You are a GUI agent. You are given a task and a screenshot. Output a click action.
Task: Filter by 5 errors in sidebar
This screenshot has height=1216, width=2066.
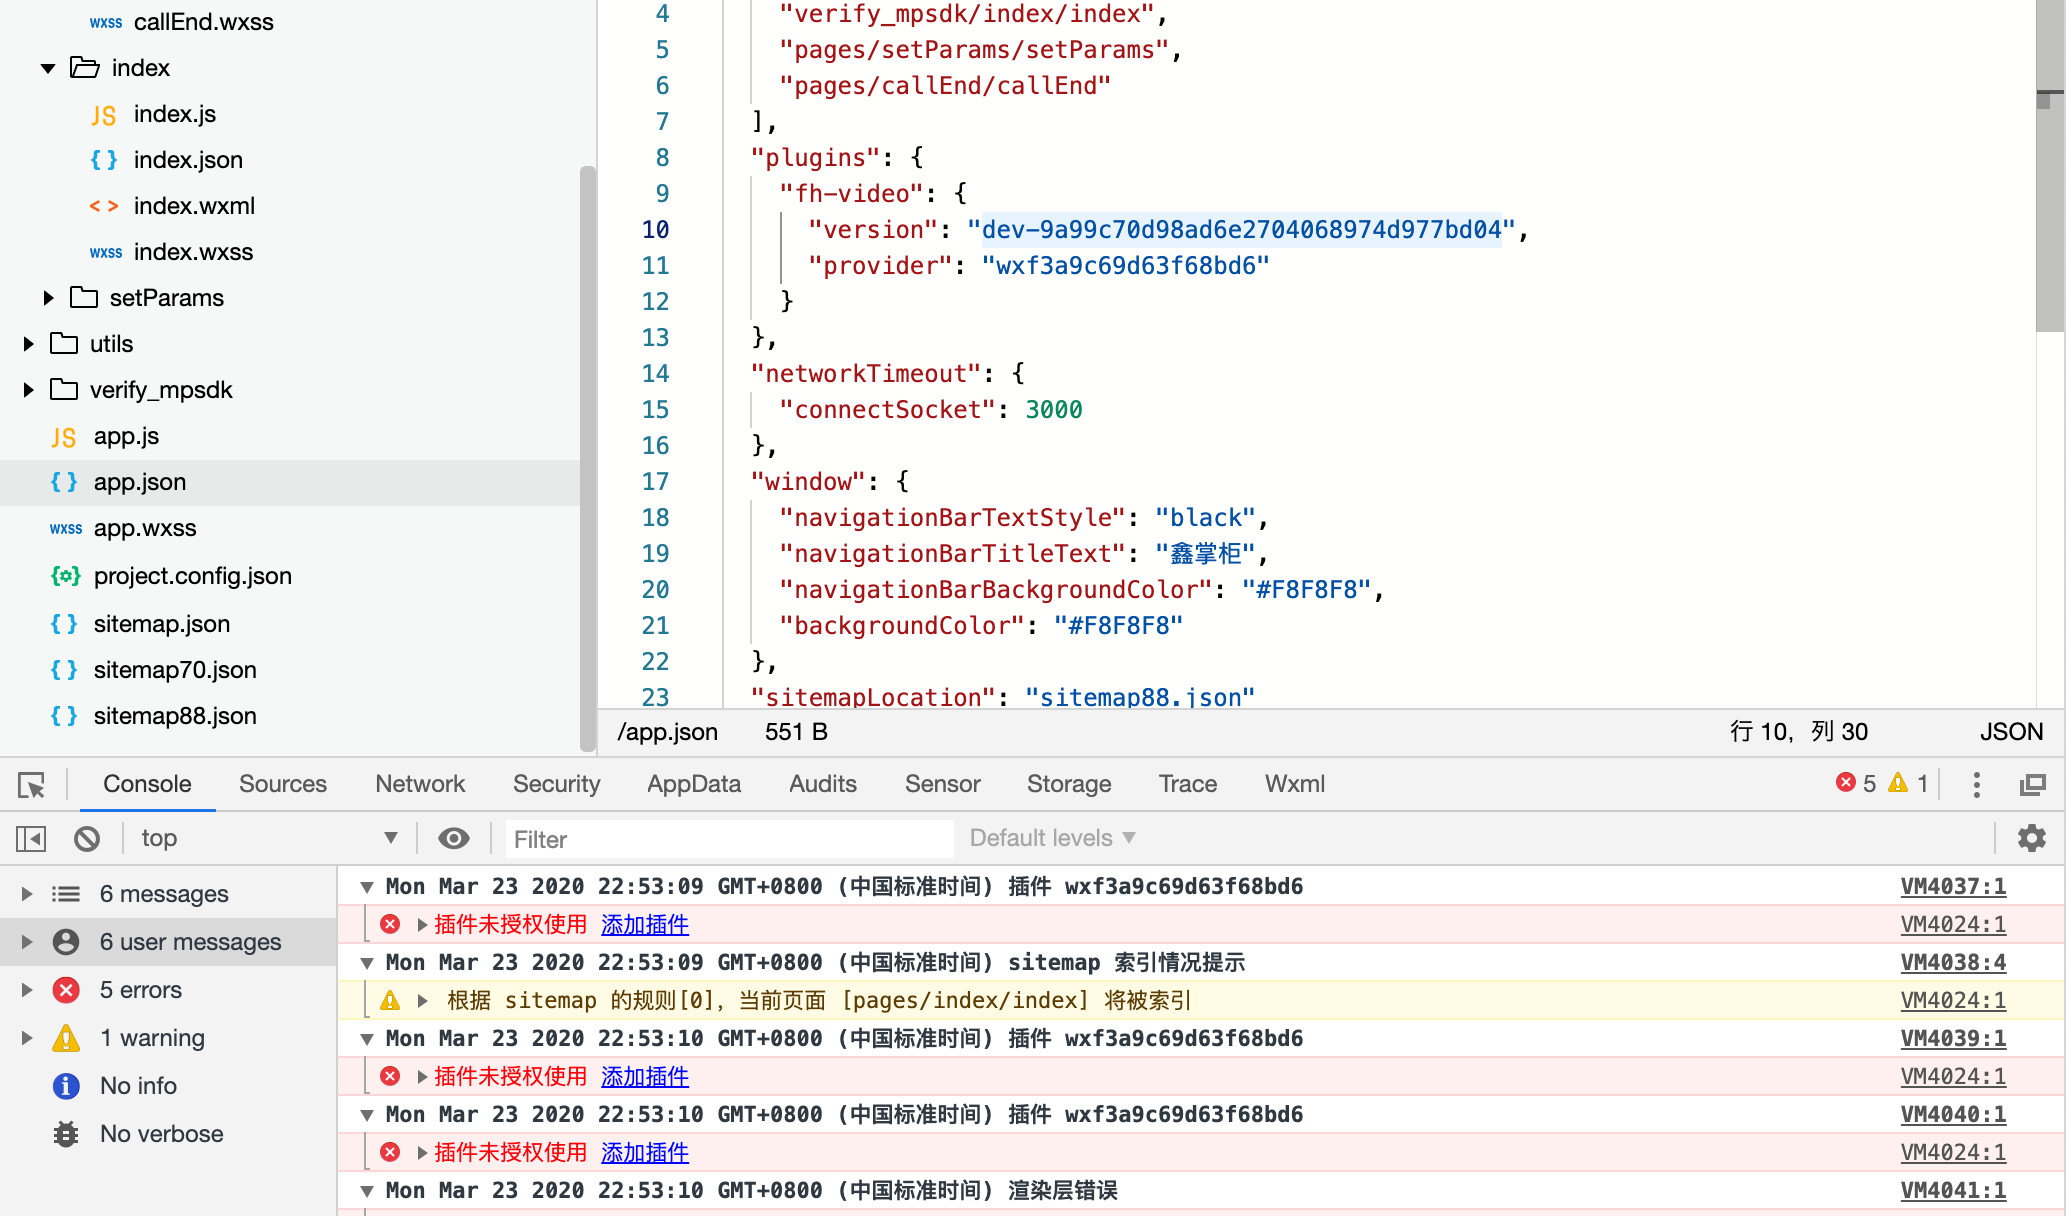[x=141, y=990]
